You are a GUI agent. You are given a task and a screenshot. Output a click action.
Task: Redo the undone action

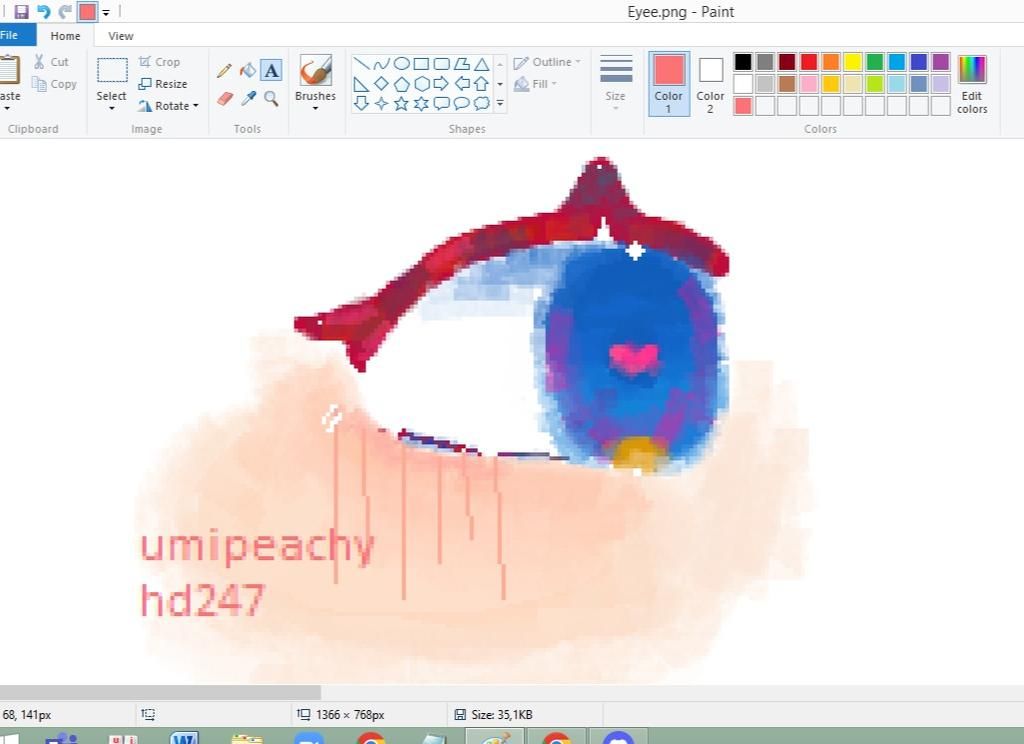click(x=65, y=12)
